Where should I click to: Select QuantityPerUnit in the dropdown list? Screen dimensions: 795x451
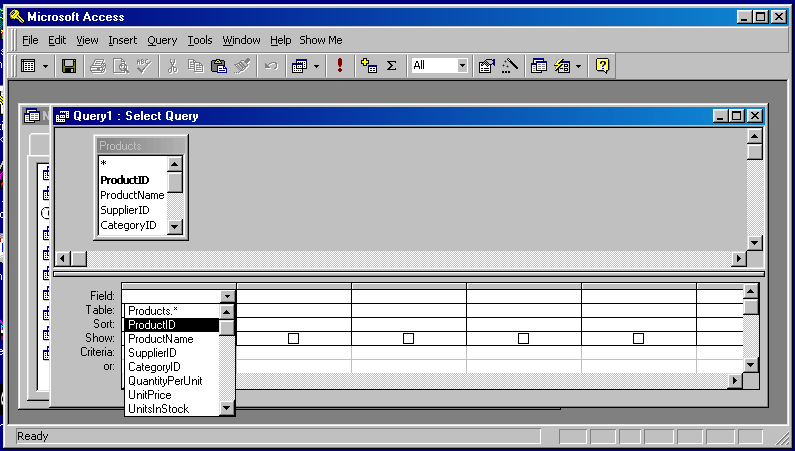click(x=172, y=381)
